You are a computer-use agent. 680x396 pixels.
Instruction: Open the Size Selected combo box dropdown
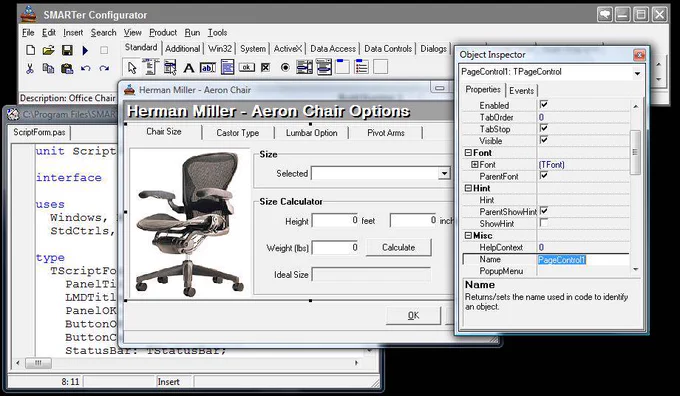444,173
